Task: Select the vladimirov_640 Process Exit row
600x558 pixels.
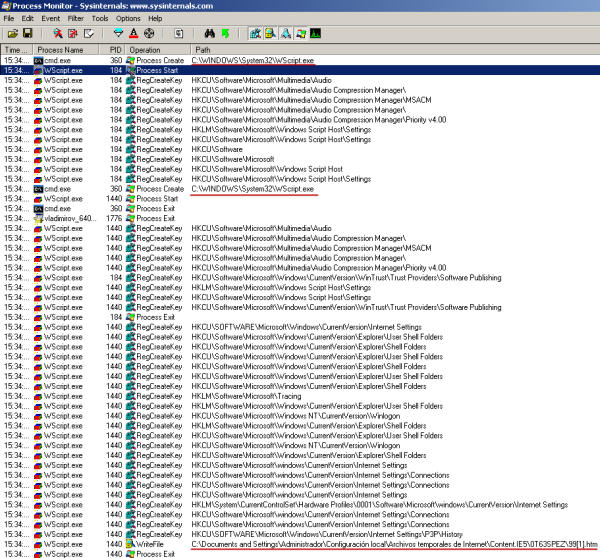Action: [300, 219]
